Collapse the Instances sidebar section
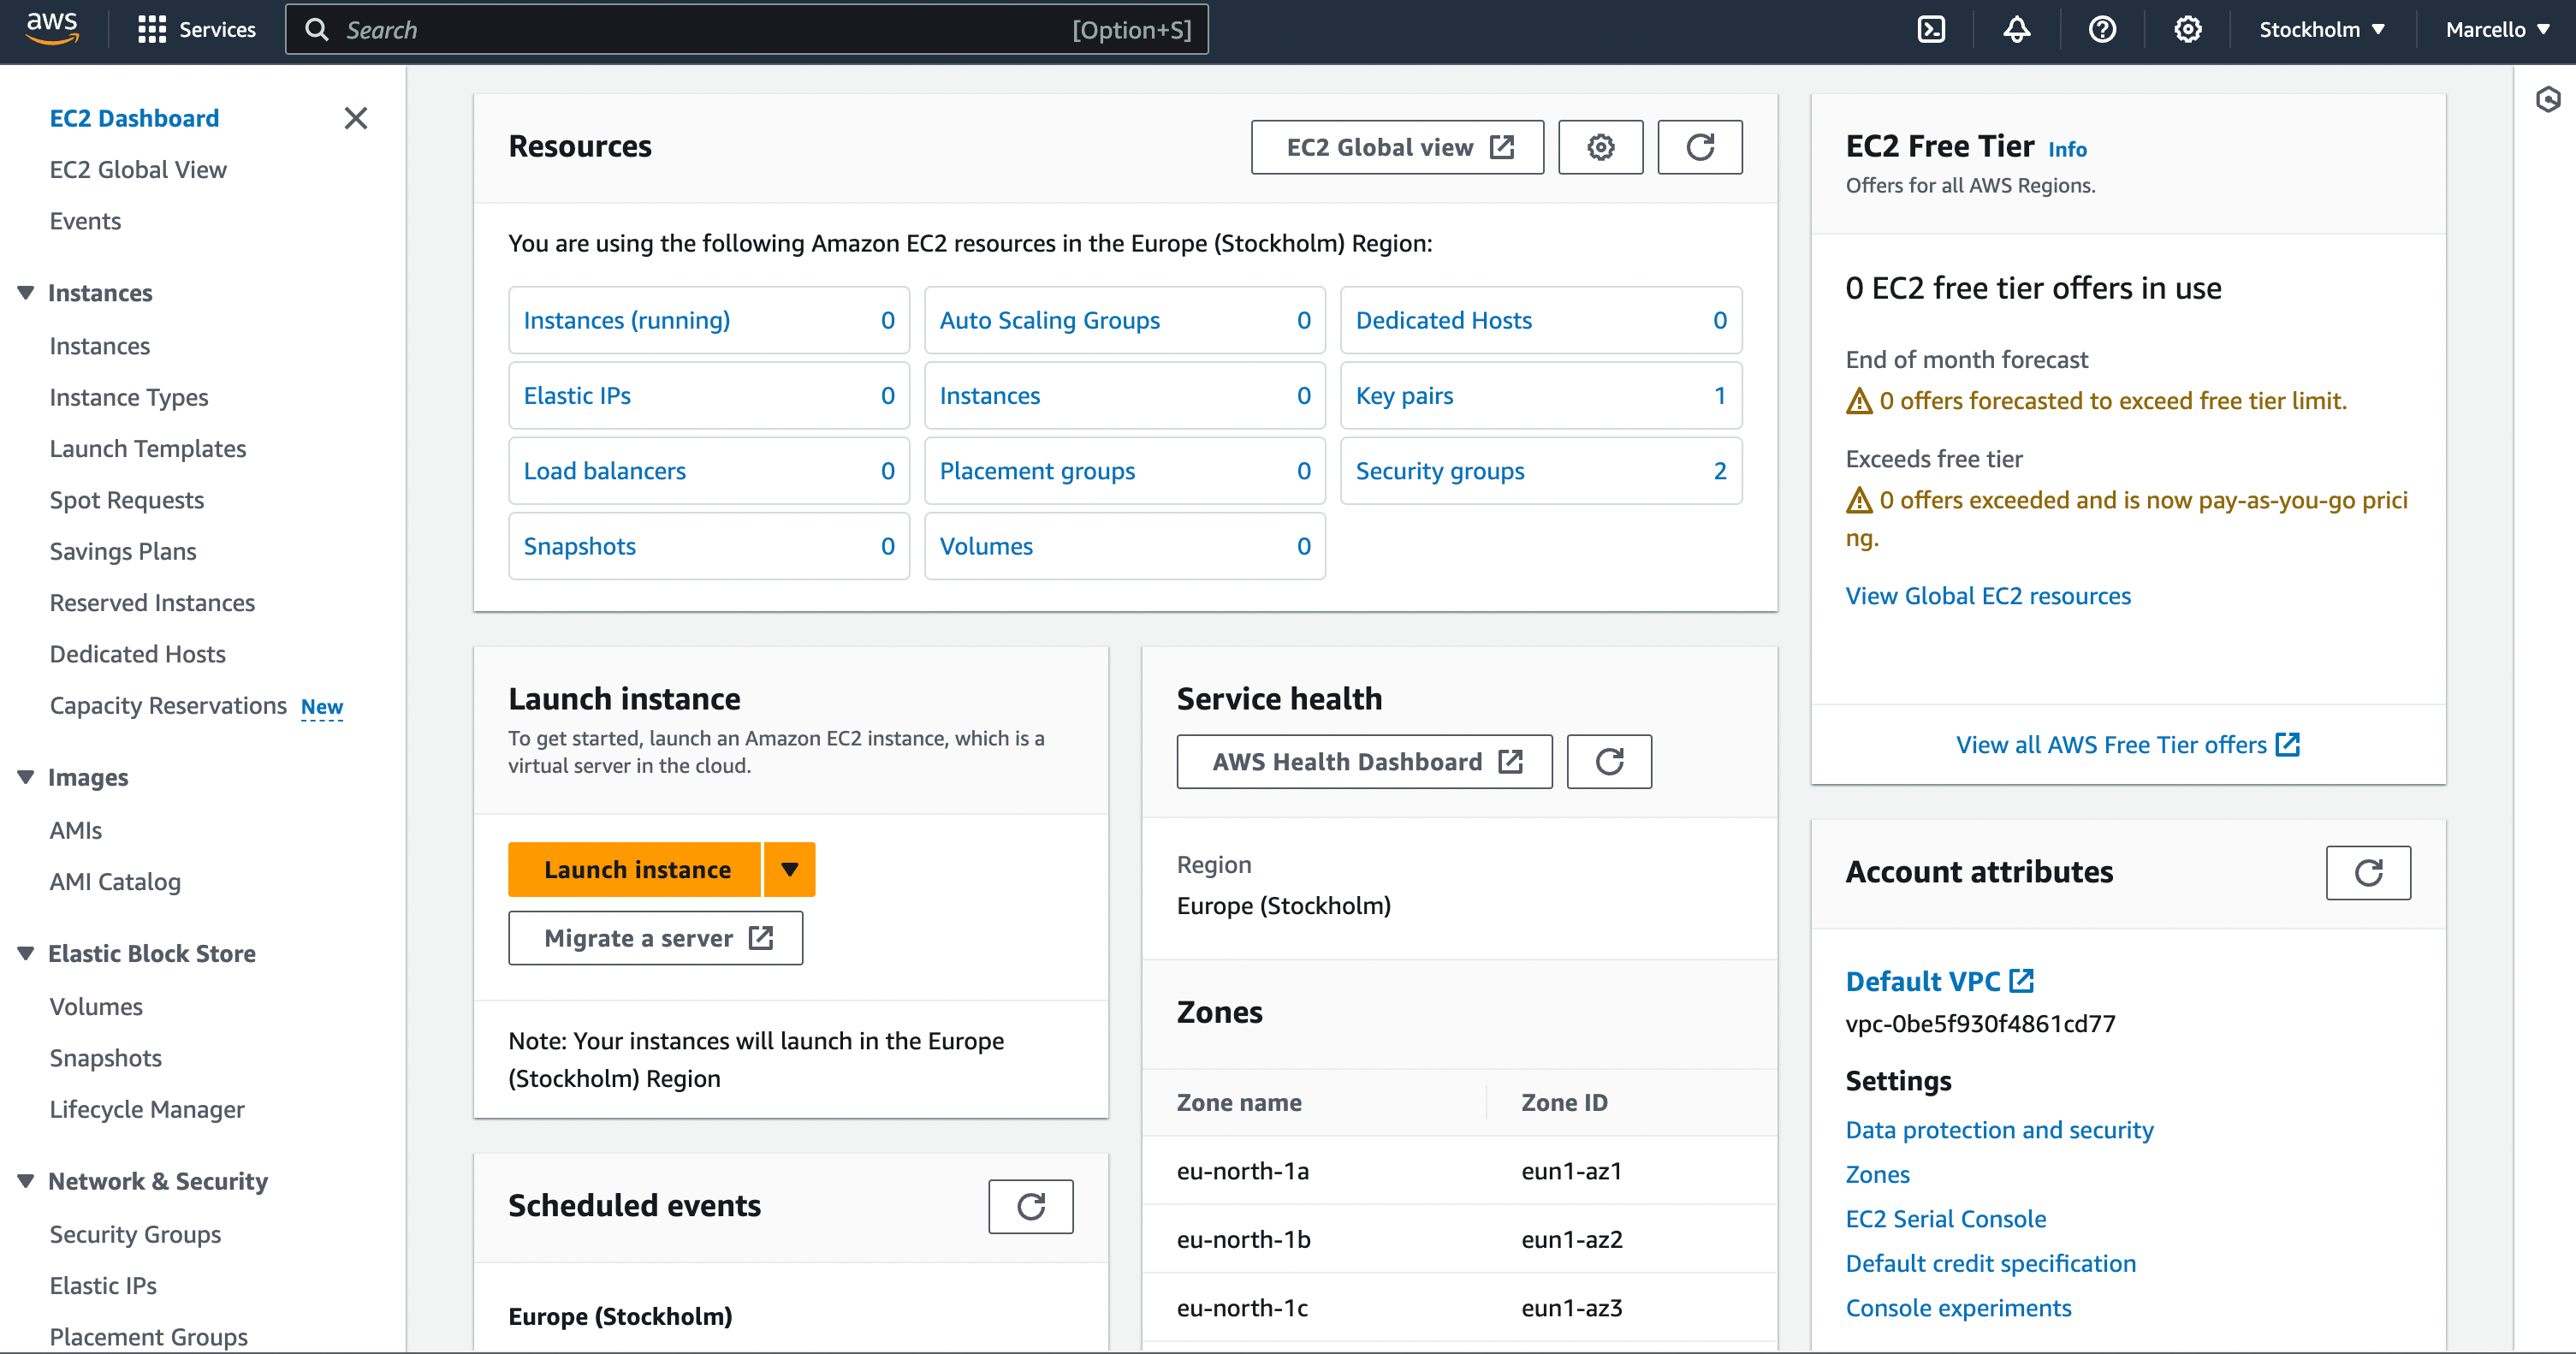 26,293
